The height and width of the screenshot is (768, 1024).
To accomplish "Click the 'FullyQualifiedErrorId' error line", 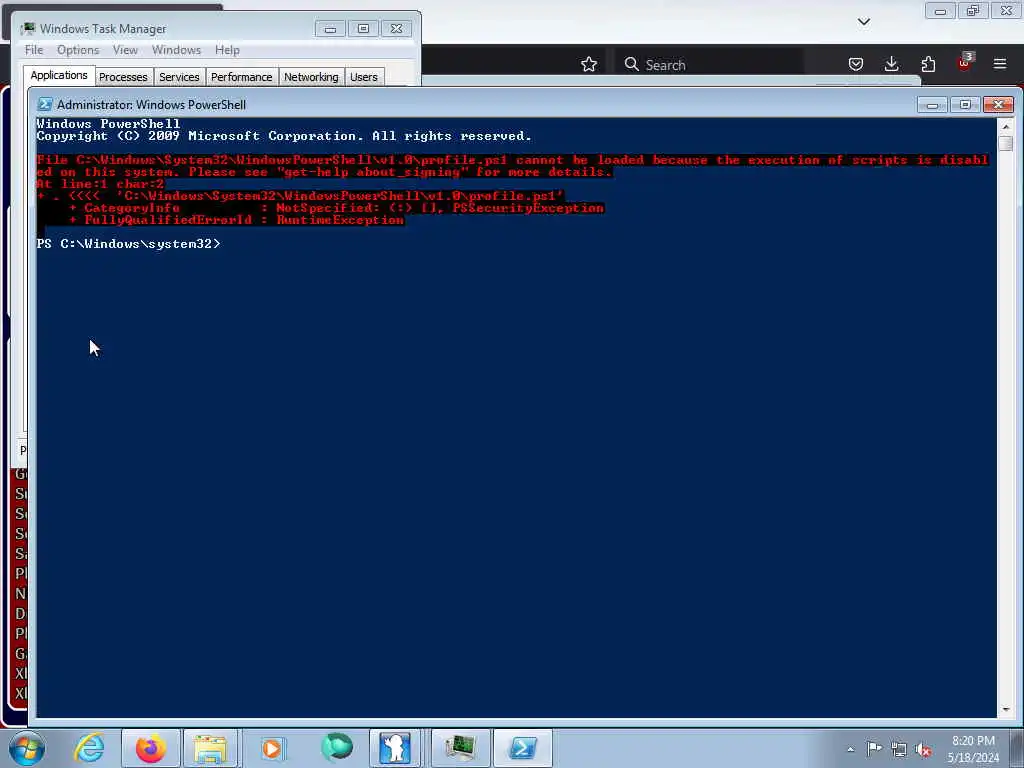I will pyautogui.click(x=237, y=220).
